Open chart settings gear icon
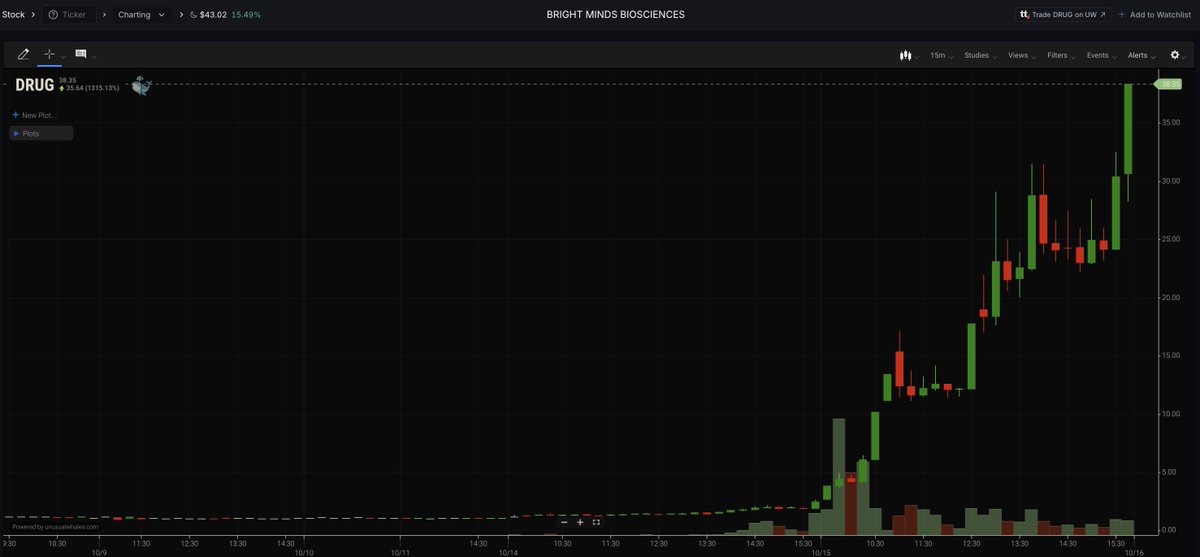This screenshot has height=557, width=1200. coord(1175,55)
